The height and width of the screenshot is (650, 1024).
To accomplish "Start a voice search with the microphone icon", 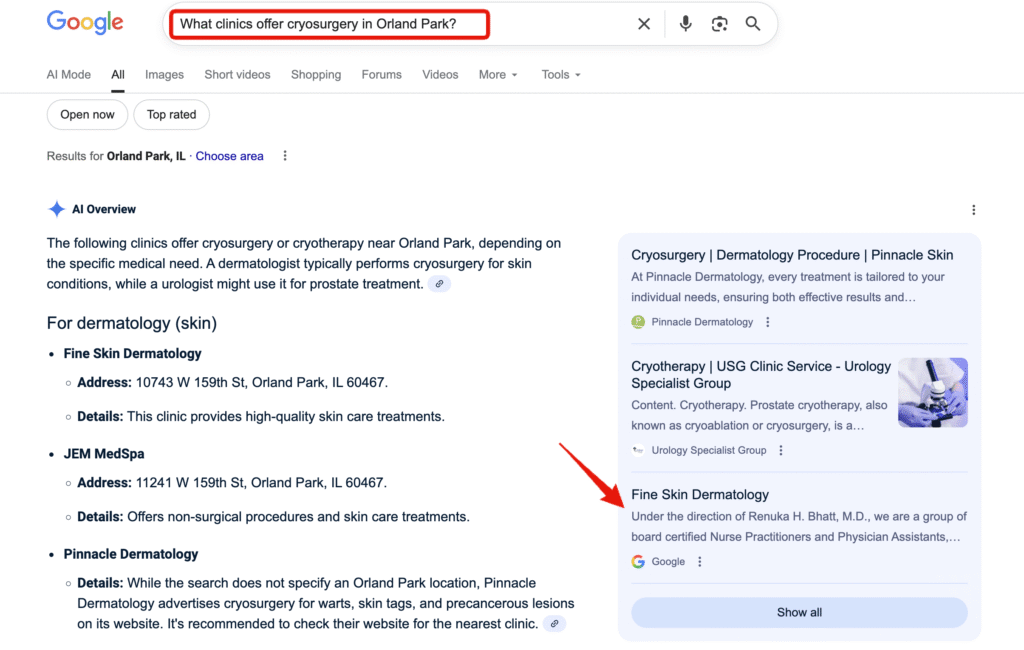I will coord(685,23).
